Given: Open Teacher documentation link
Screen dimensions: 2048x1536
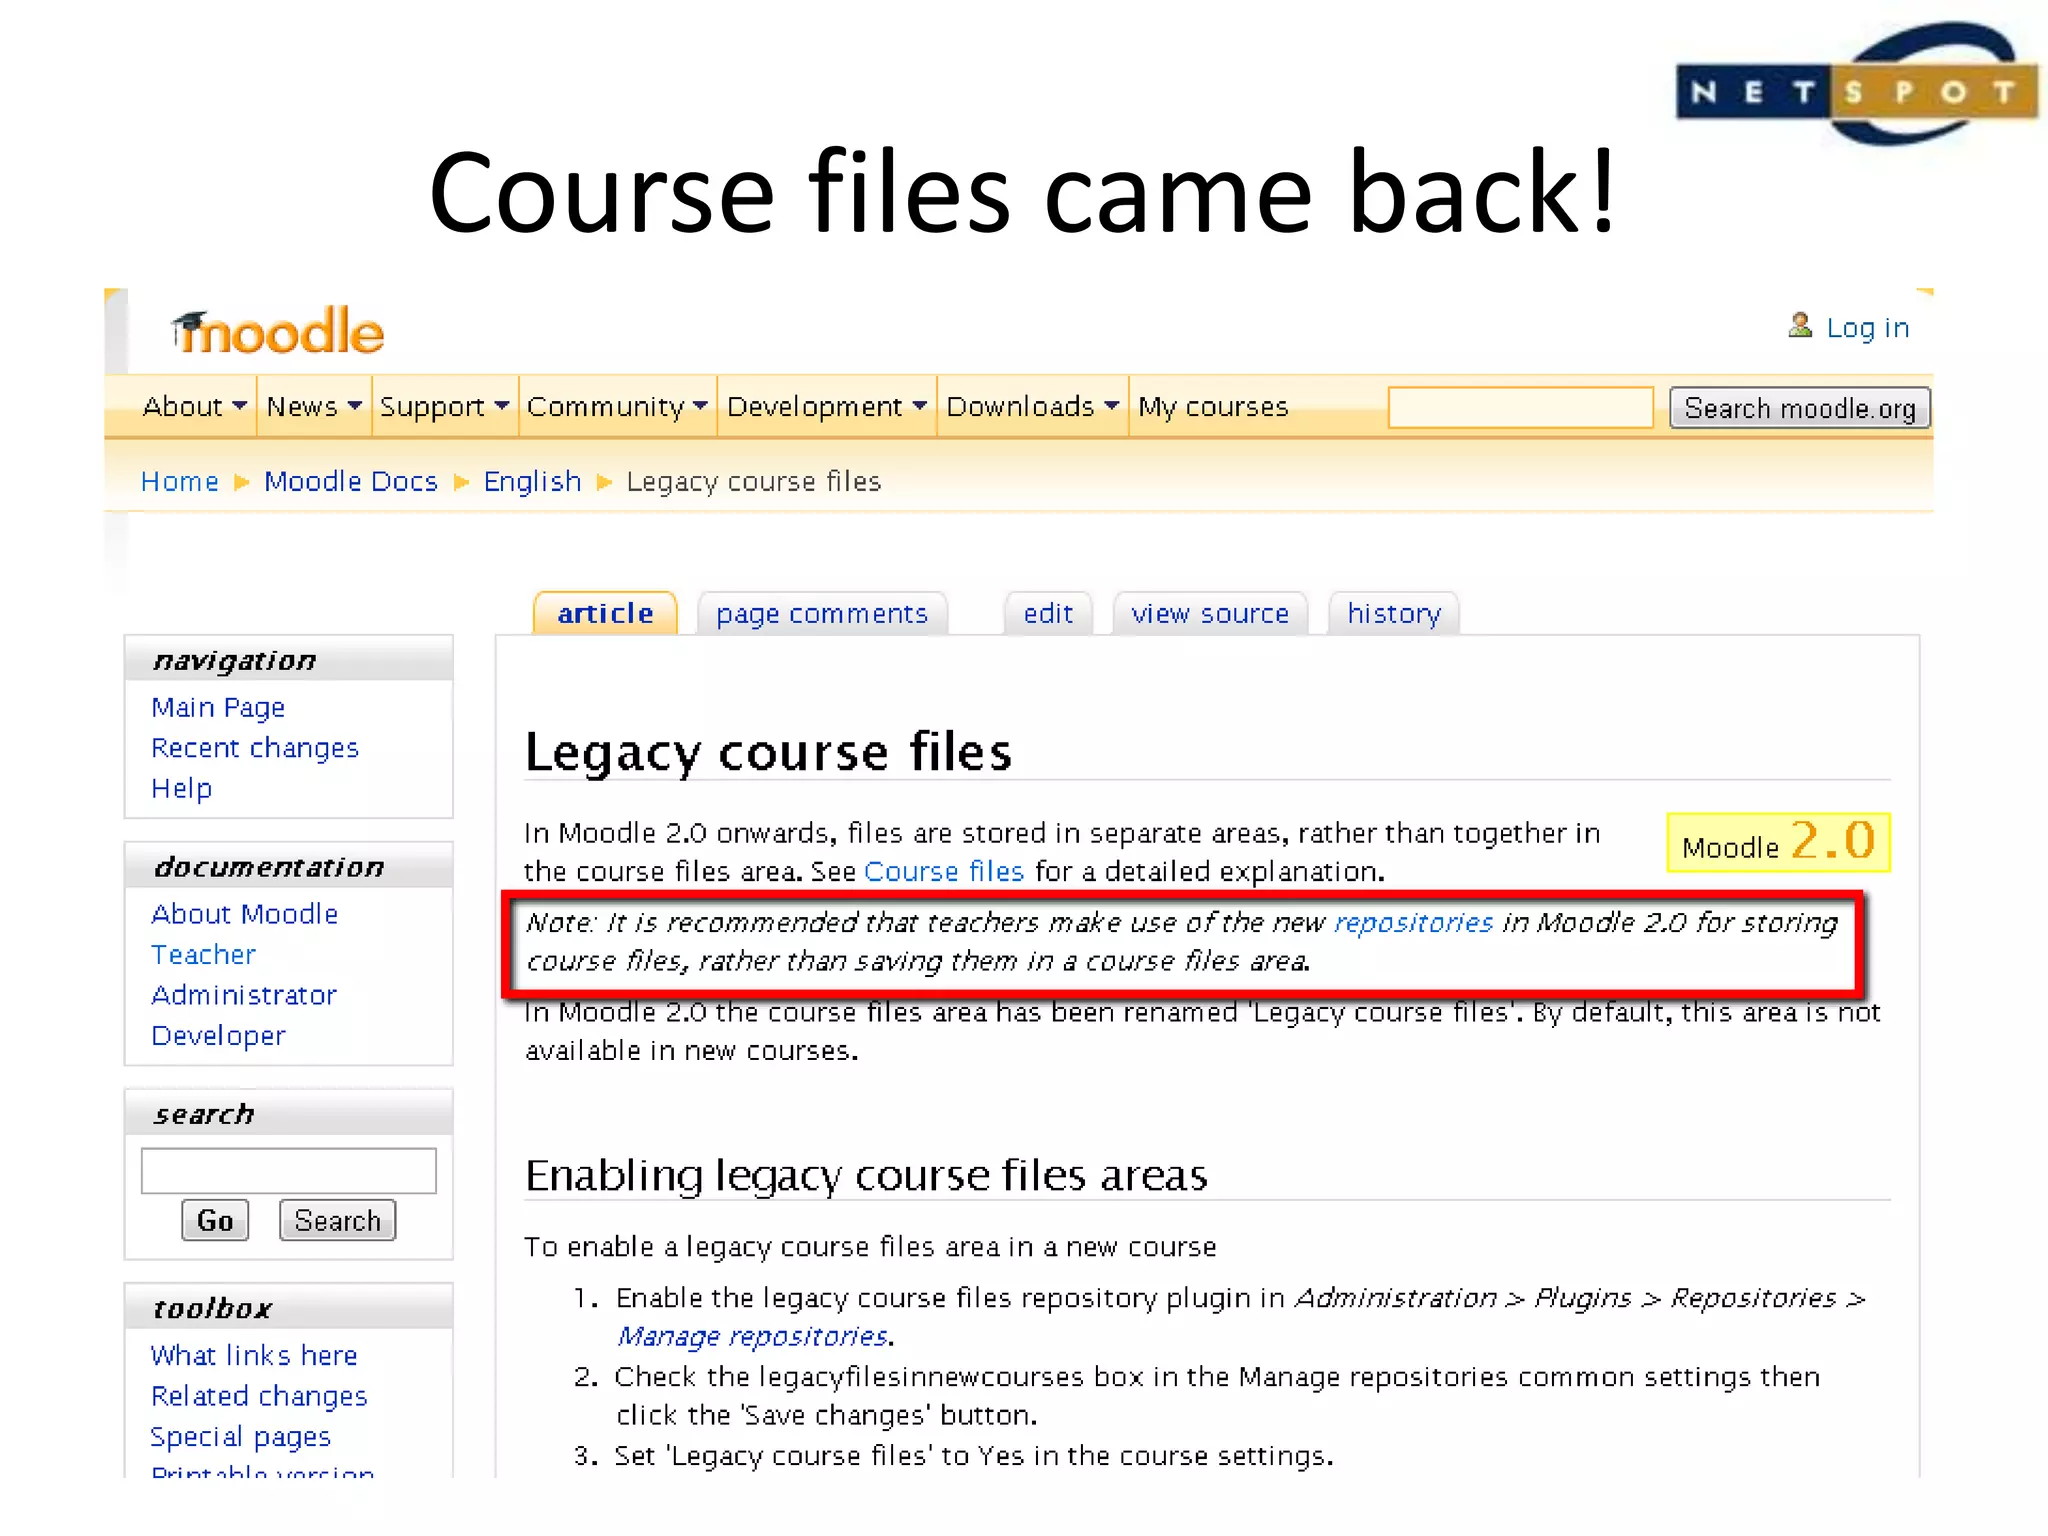Looking at the screenshot, I should point(203,954).
